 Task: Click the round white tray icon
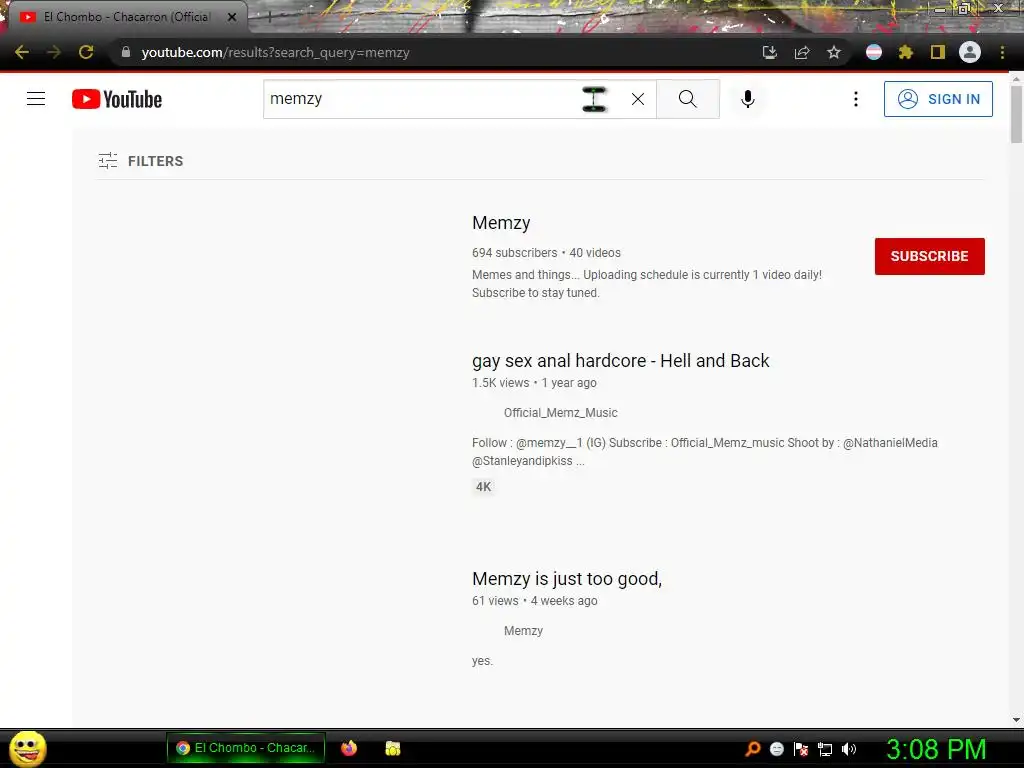(x=776, y=749)
